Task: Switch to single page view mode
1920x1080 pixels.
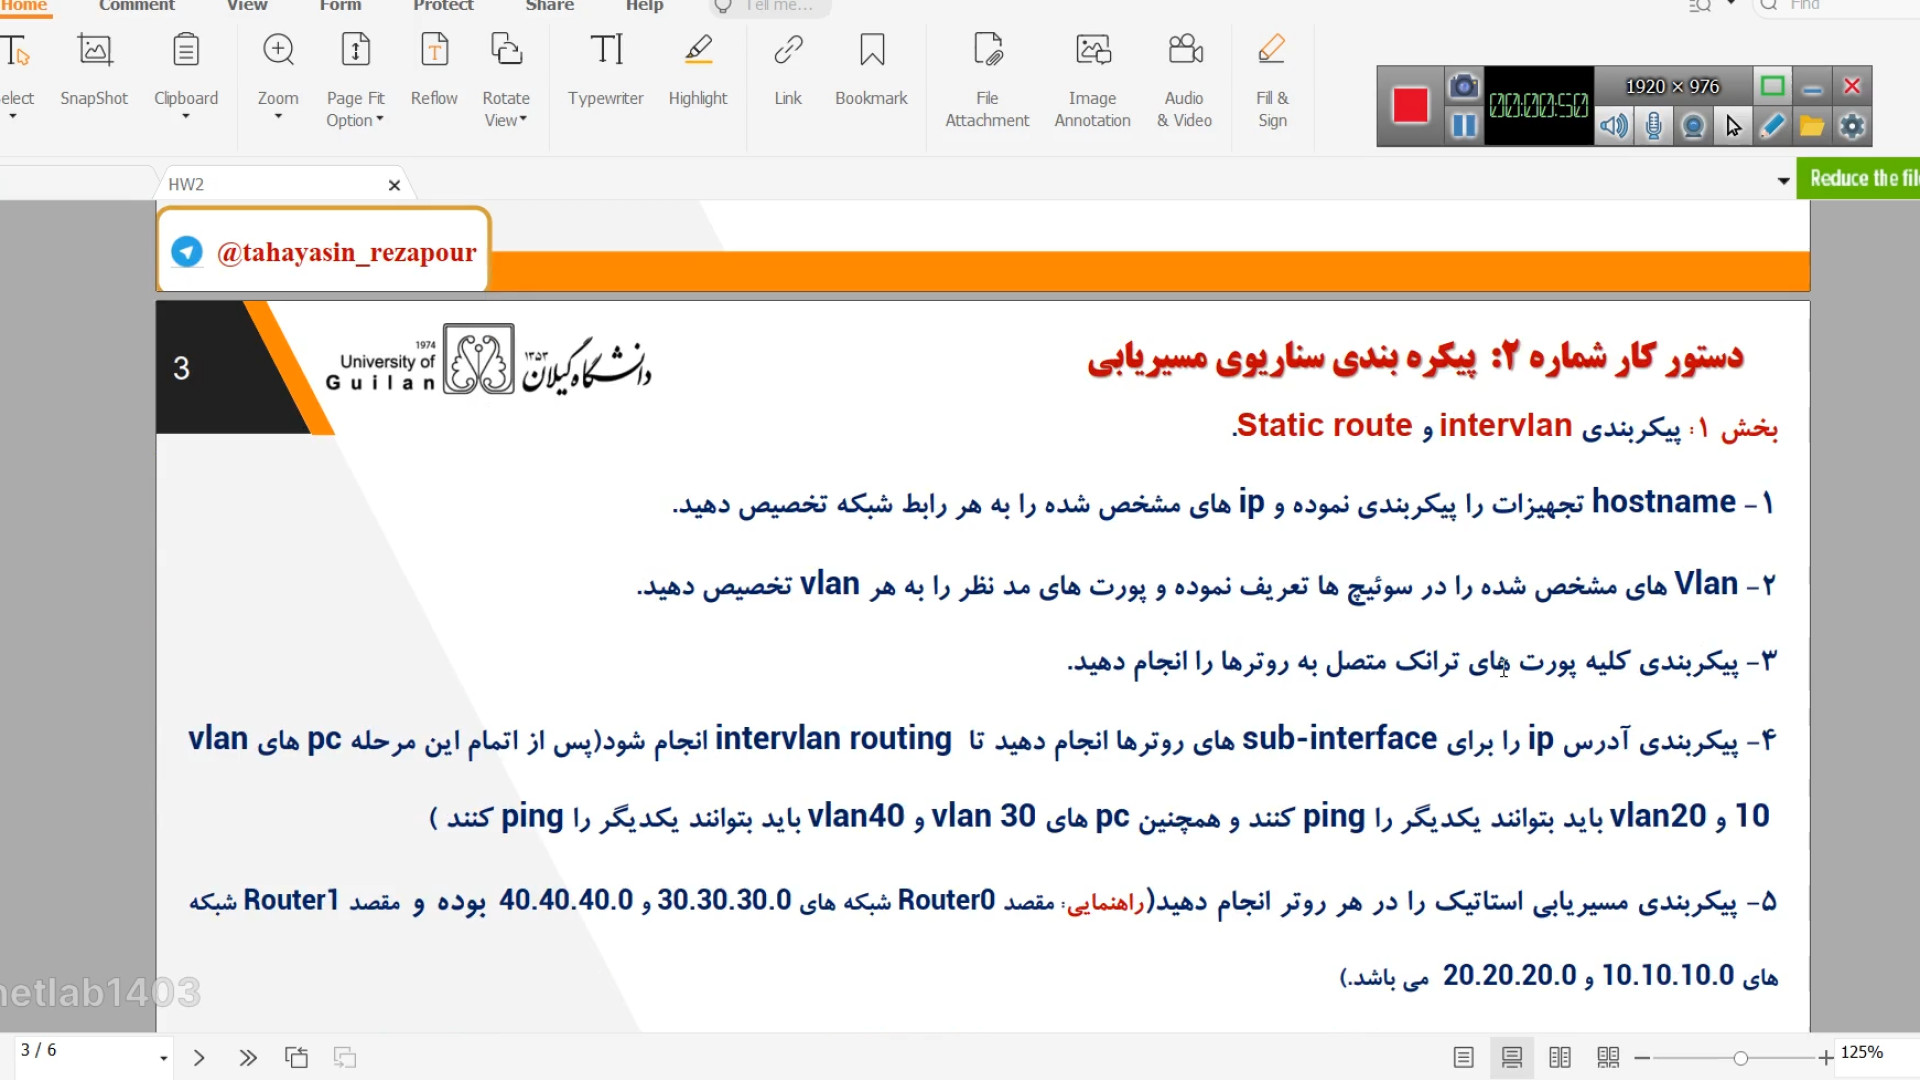Action: [x=1464, y=1058]
